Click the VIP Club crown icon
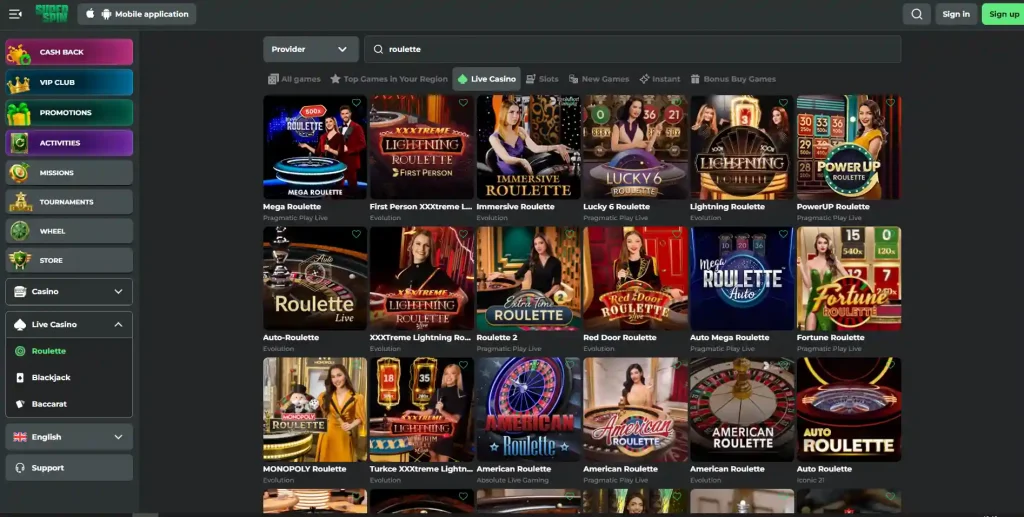The width and height of the screenshot is (1024, 517). 18,84
